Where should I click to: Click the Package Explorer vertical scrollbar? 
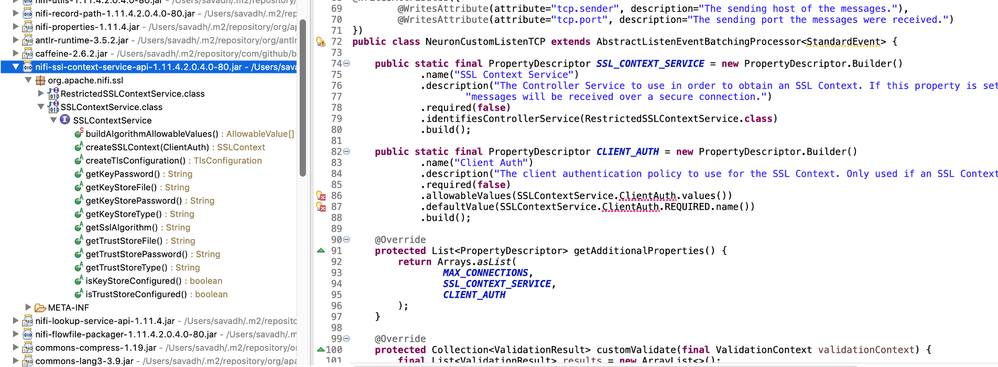point(303,97)
